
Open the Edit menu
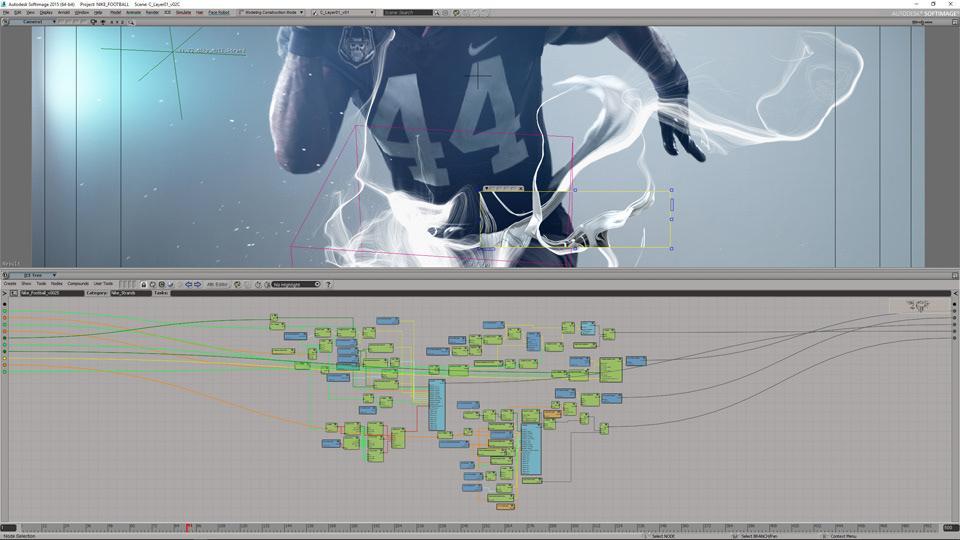(17, 12)
